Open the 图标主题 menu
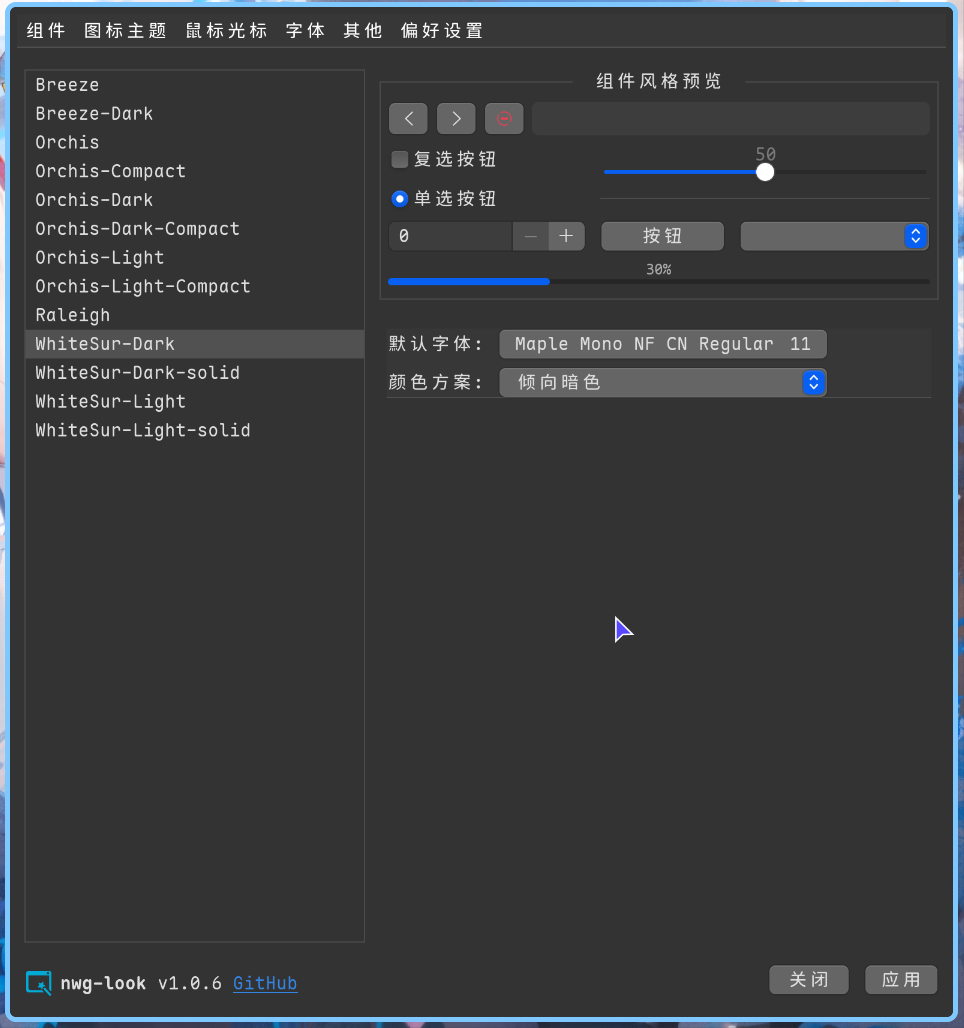 125,30
